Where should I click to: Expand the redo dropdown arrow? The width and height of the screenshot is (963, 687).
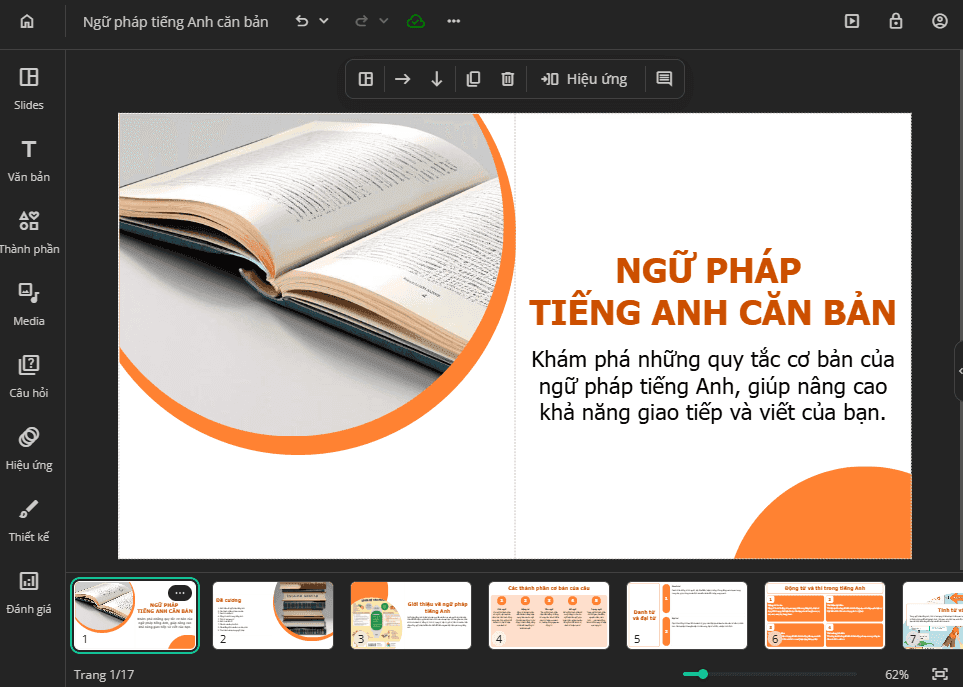click(x=384, y=21)
